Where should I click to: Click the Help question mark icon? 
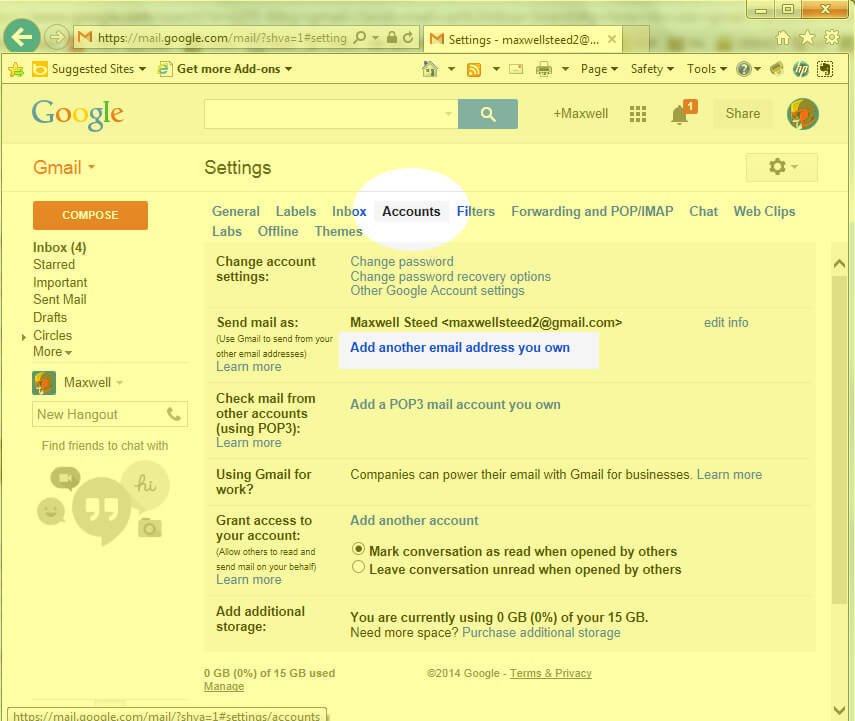[x=743, y=69]
